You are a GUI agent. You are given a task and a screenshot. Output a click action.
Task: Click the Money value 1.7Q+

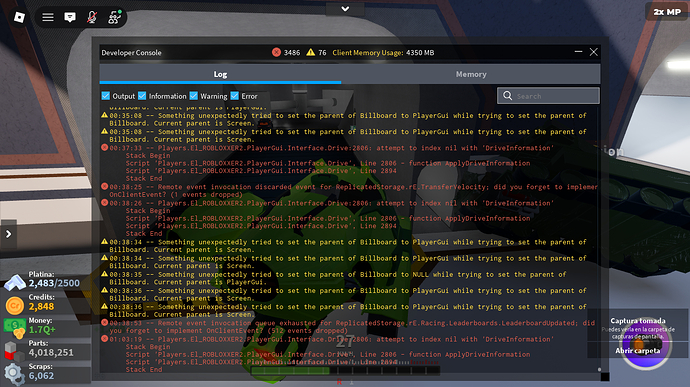tap(42, 329)
